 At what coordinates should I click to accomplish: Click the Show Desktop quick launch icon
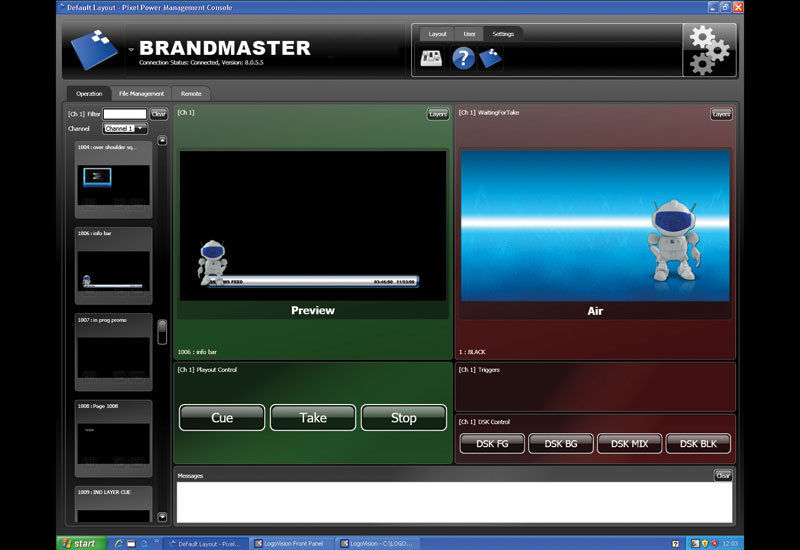[131, 543]
